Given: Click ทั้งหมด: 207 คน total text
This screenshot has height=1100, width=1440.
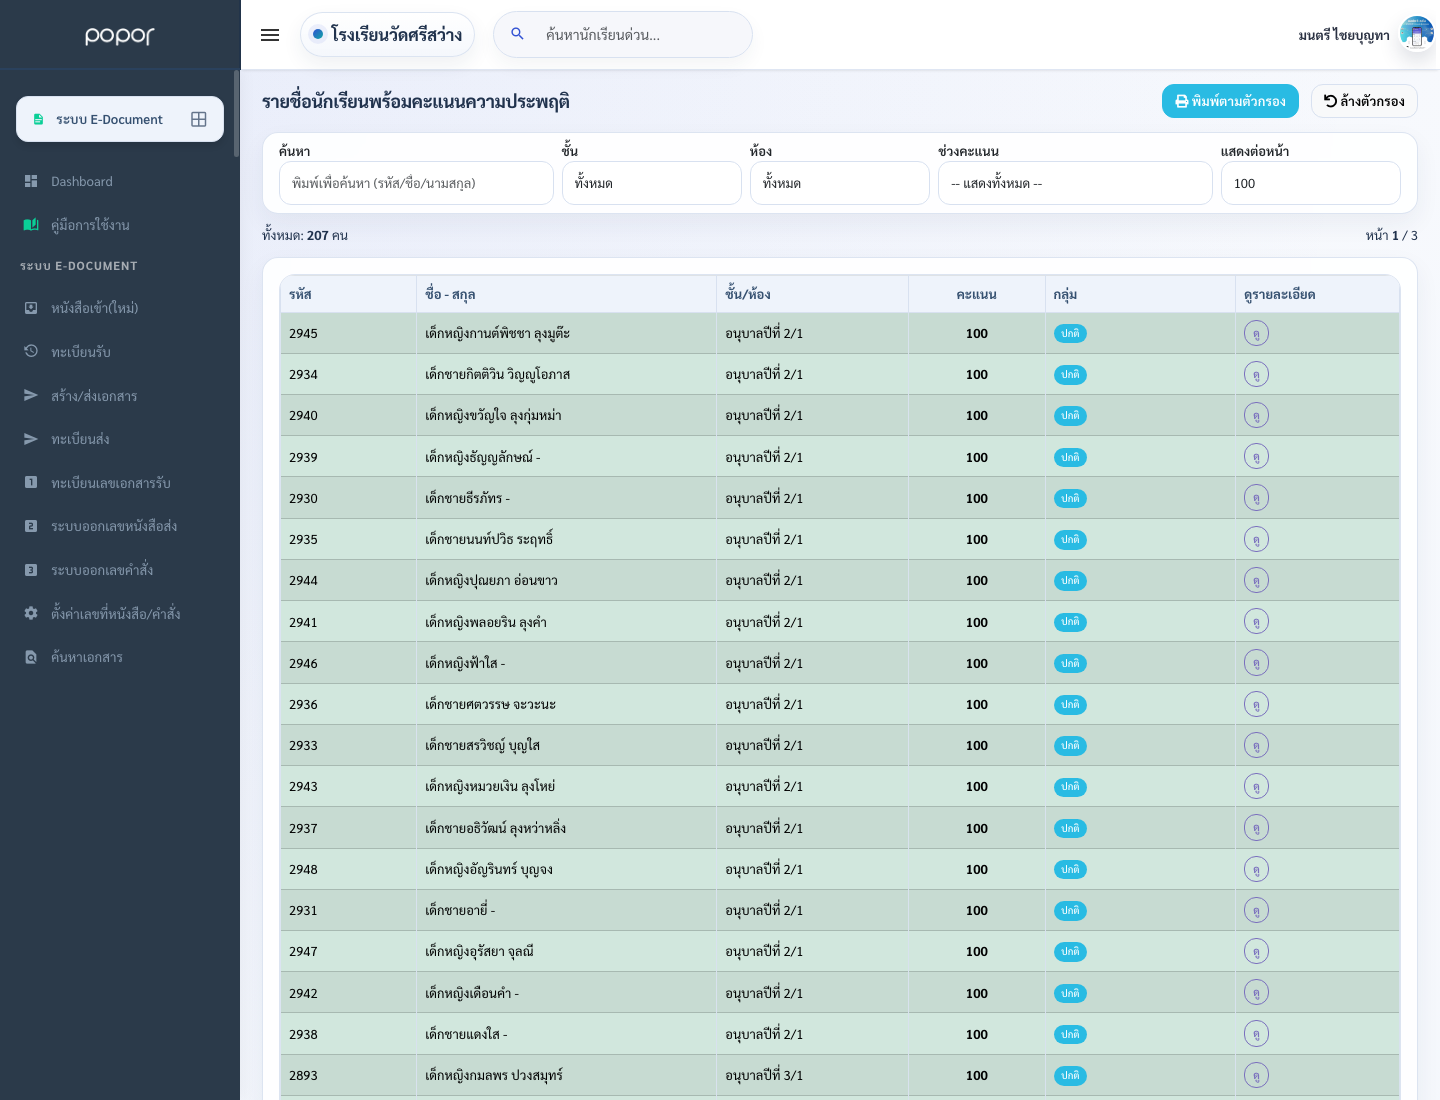Looking at the screenshot, I should click(x=305, y=236).
